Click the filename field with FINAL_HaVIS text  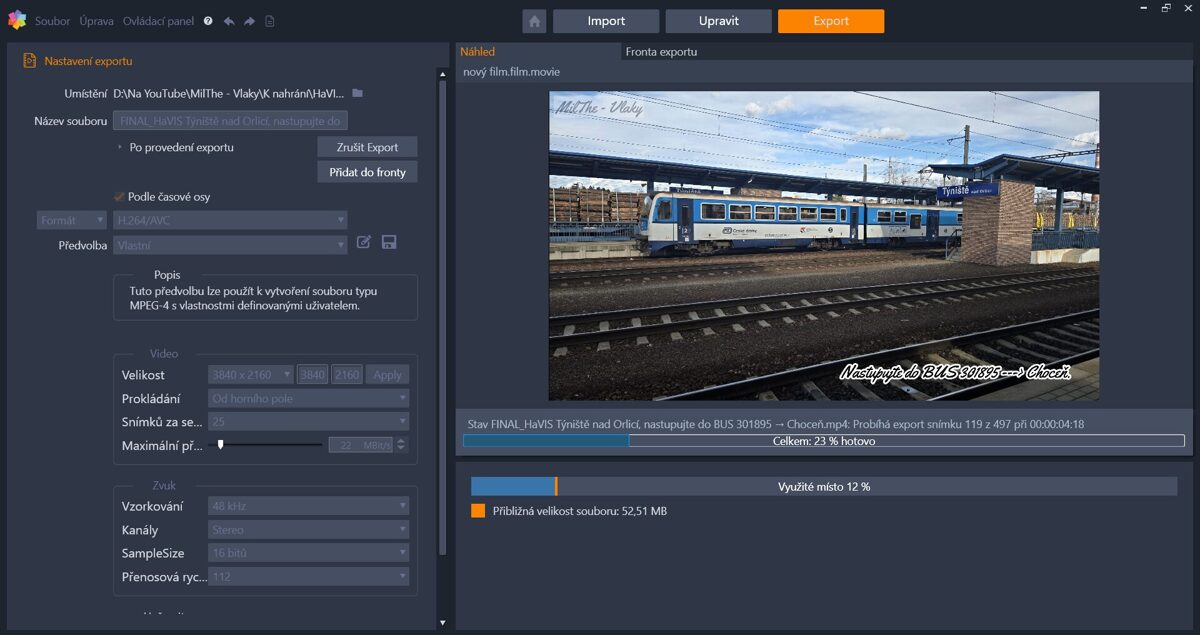tap(231, 120)
